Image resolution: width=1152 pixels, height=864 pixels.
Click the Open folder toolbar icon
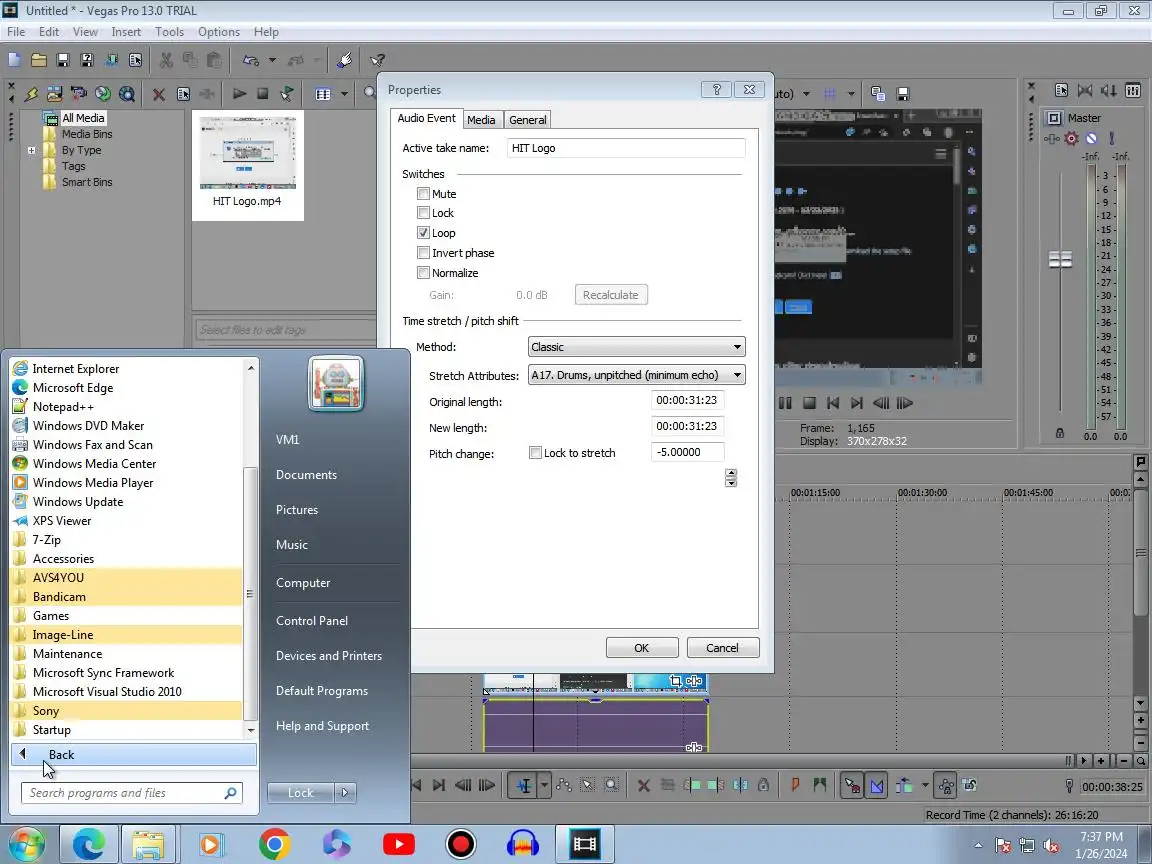[38, 60]
